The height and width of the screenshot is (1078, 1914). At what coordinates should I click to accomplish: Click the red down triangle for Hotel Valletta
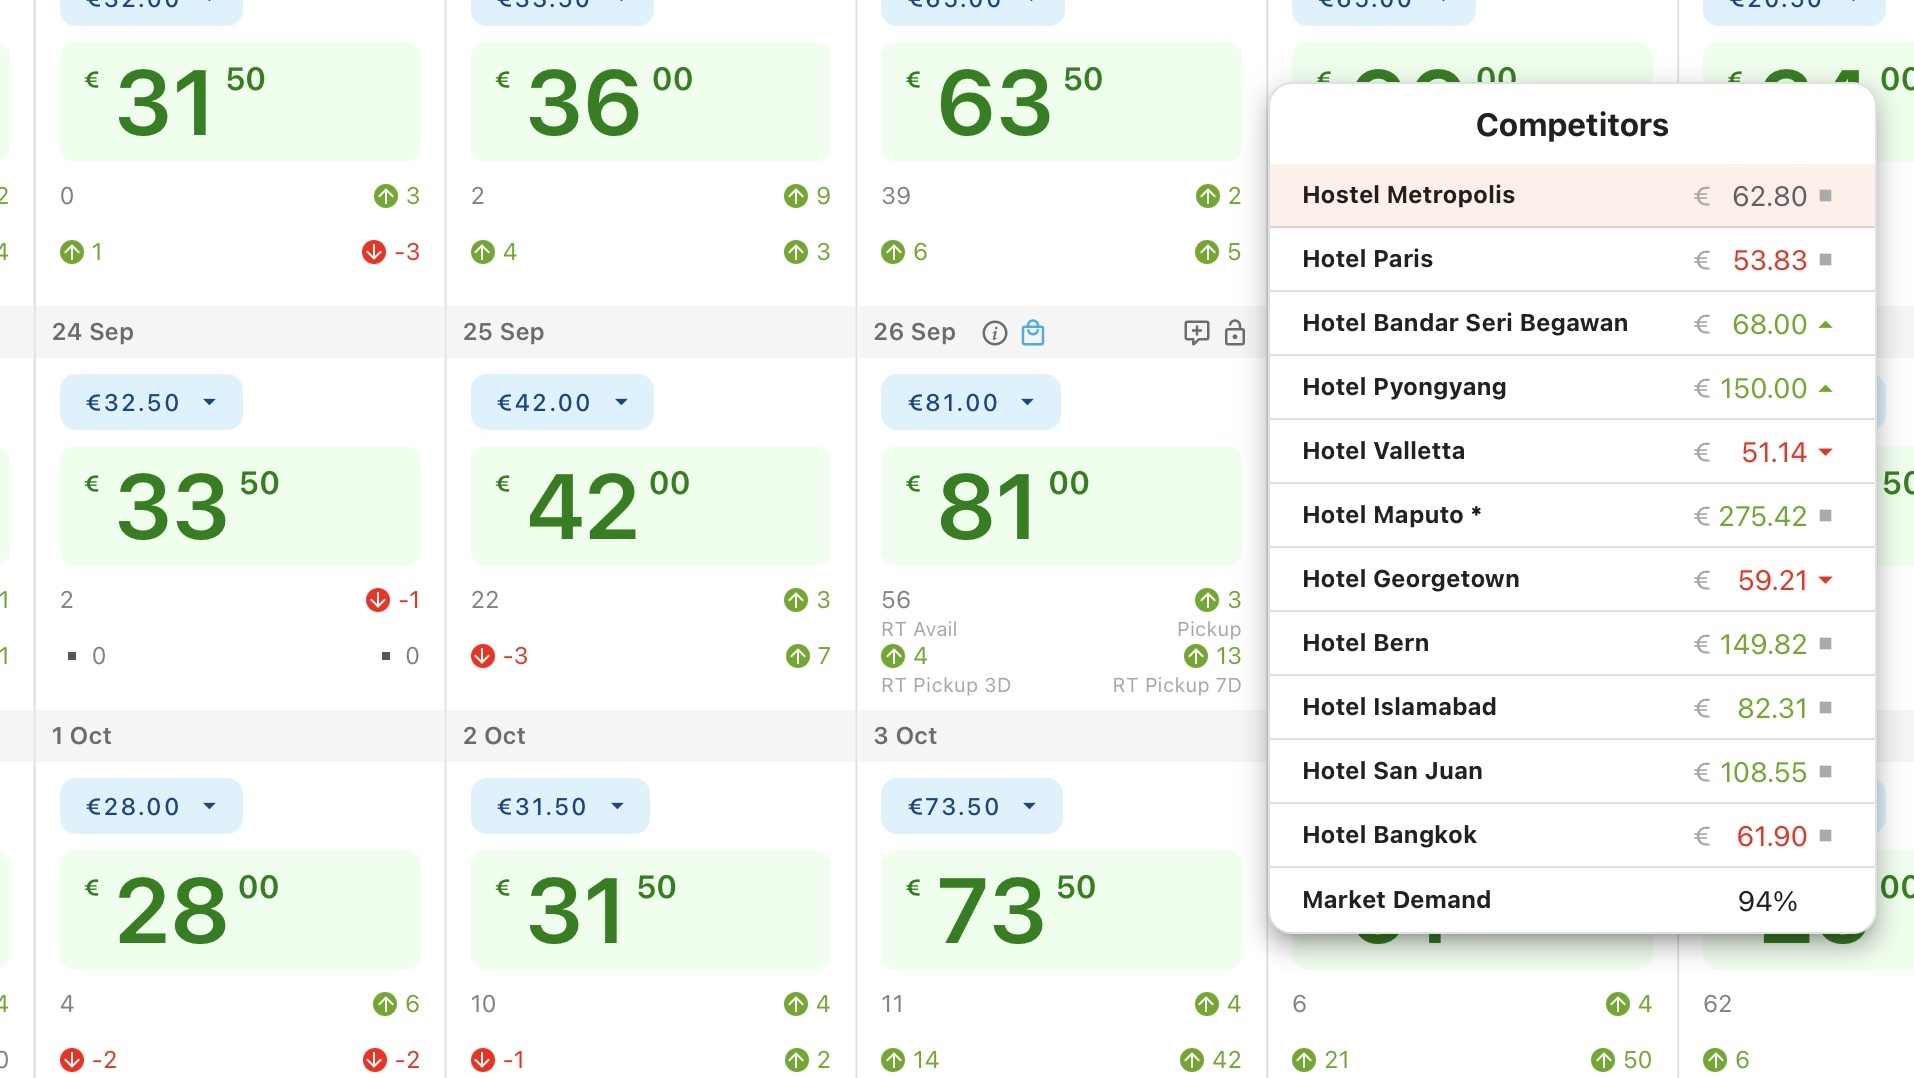tap(1826, 452)
